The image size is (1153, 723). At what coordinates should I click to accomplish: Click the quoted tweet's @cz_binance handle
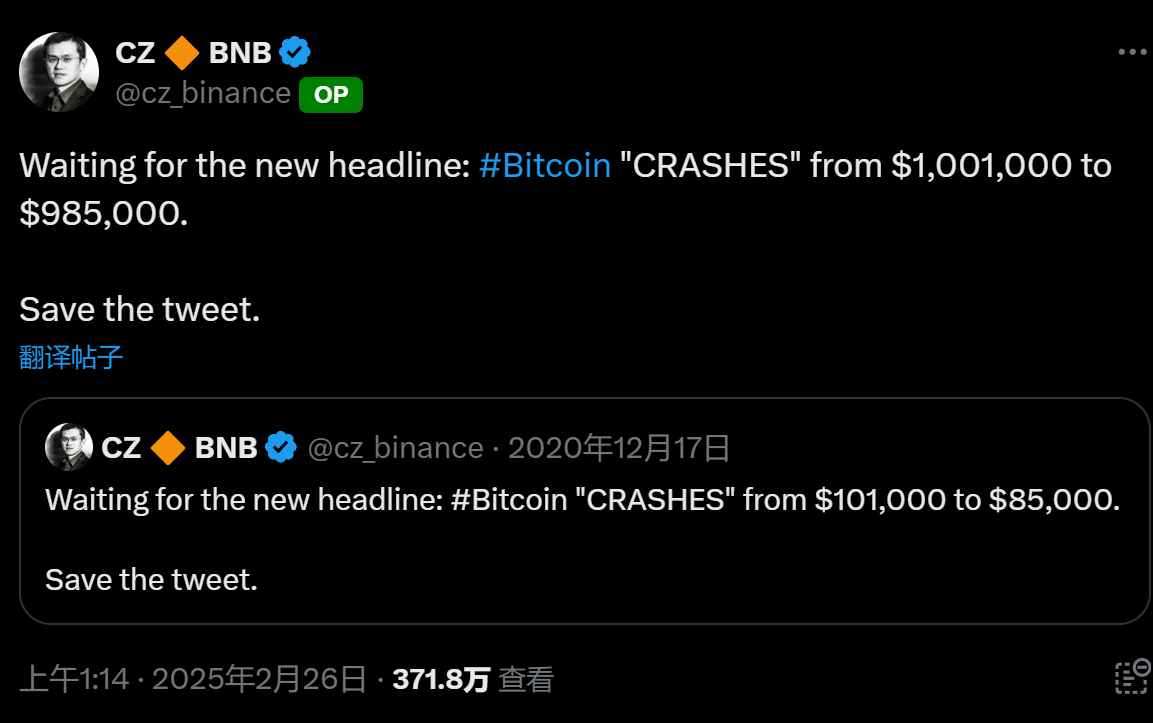click(395, 447)
